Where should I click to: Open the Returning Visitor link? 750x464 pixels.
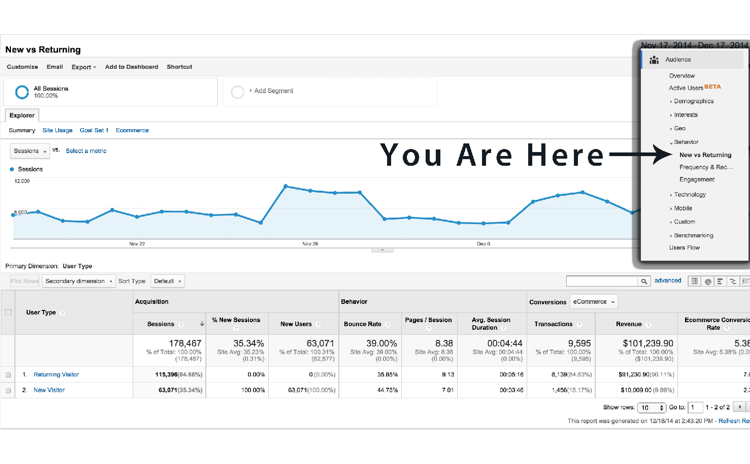(x=56, y=375)
